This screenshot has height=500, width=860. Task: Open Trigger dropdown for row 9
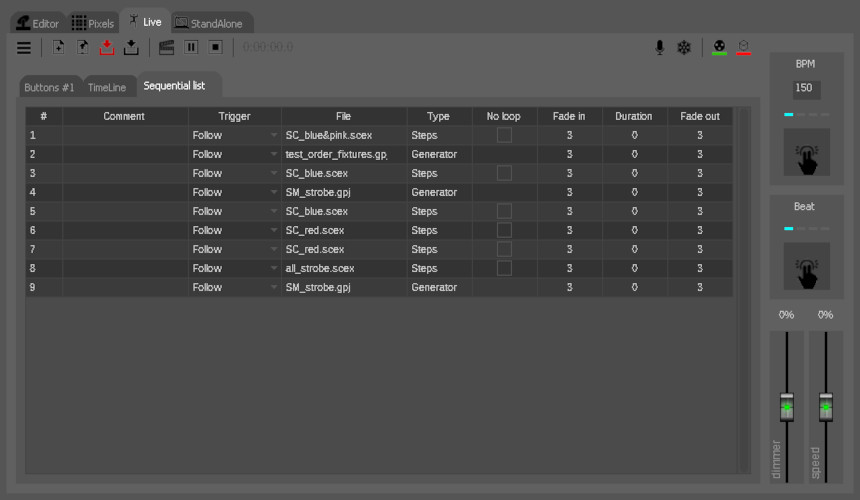click(273, 287)
